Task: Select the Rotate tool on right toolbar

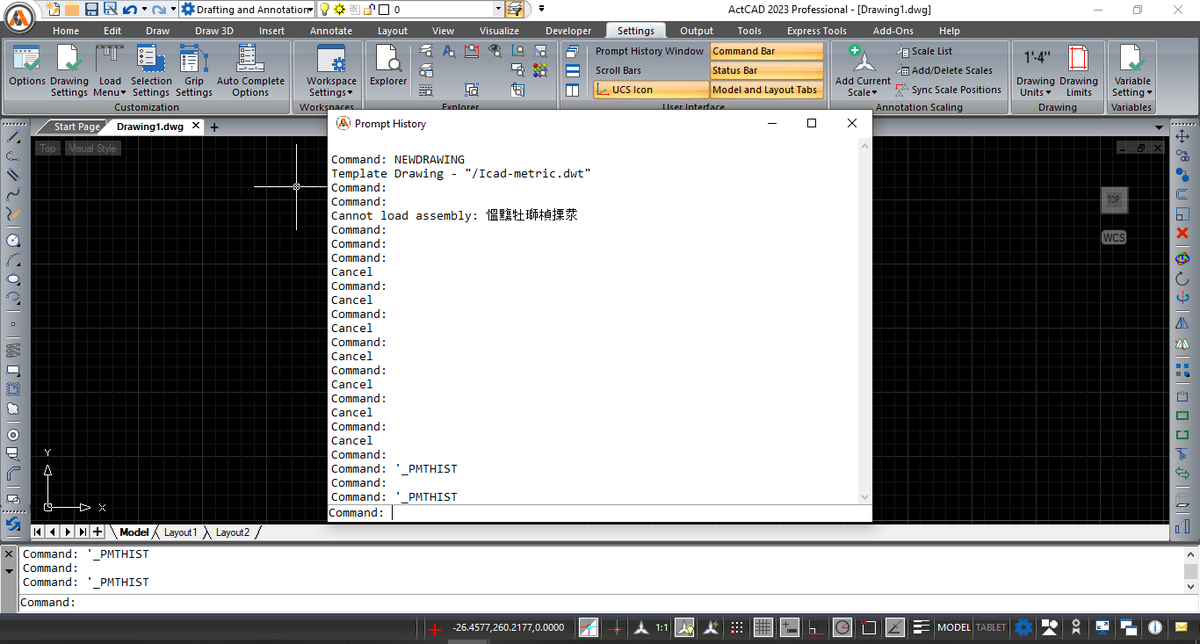Action: point(1183,281)
